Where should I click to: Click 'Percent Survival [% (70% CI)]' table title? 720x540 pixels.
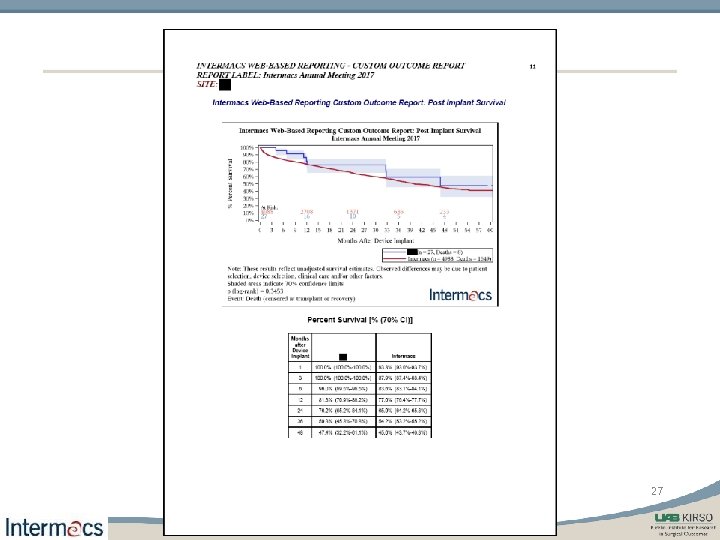coord(360,320)
